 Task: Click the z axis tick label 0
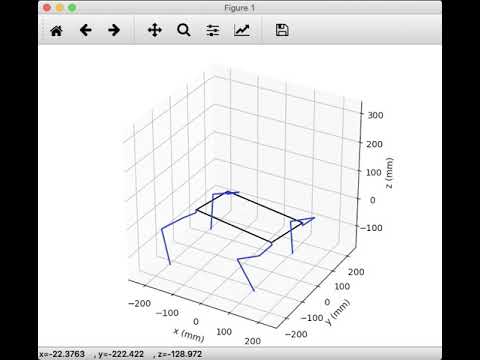click(x=372, y=200)
